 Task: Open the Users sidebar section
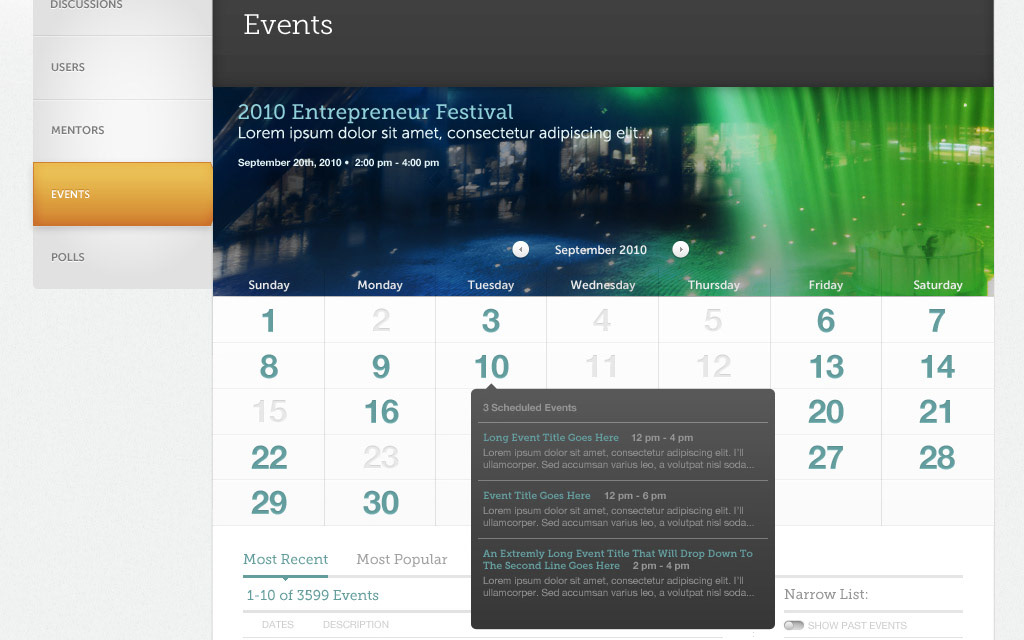tap(68, 67)
